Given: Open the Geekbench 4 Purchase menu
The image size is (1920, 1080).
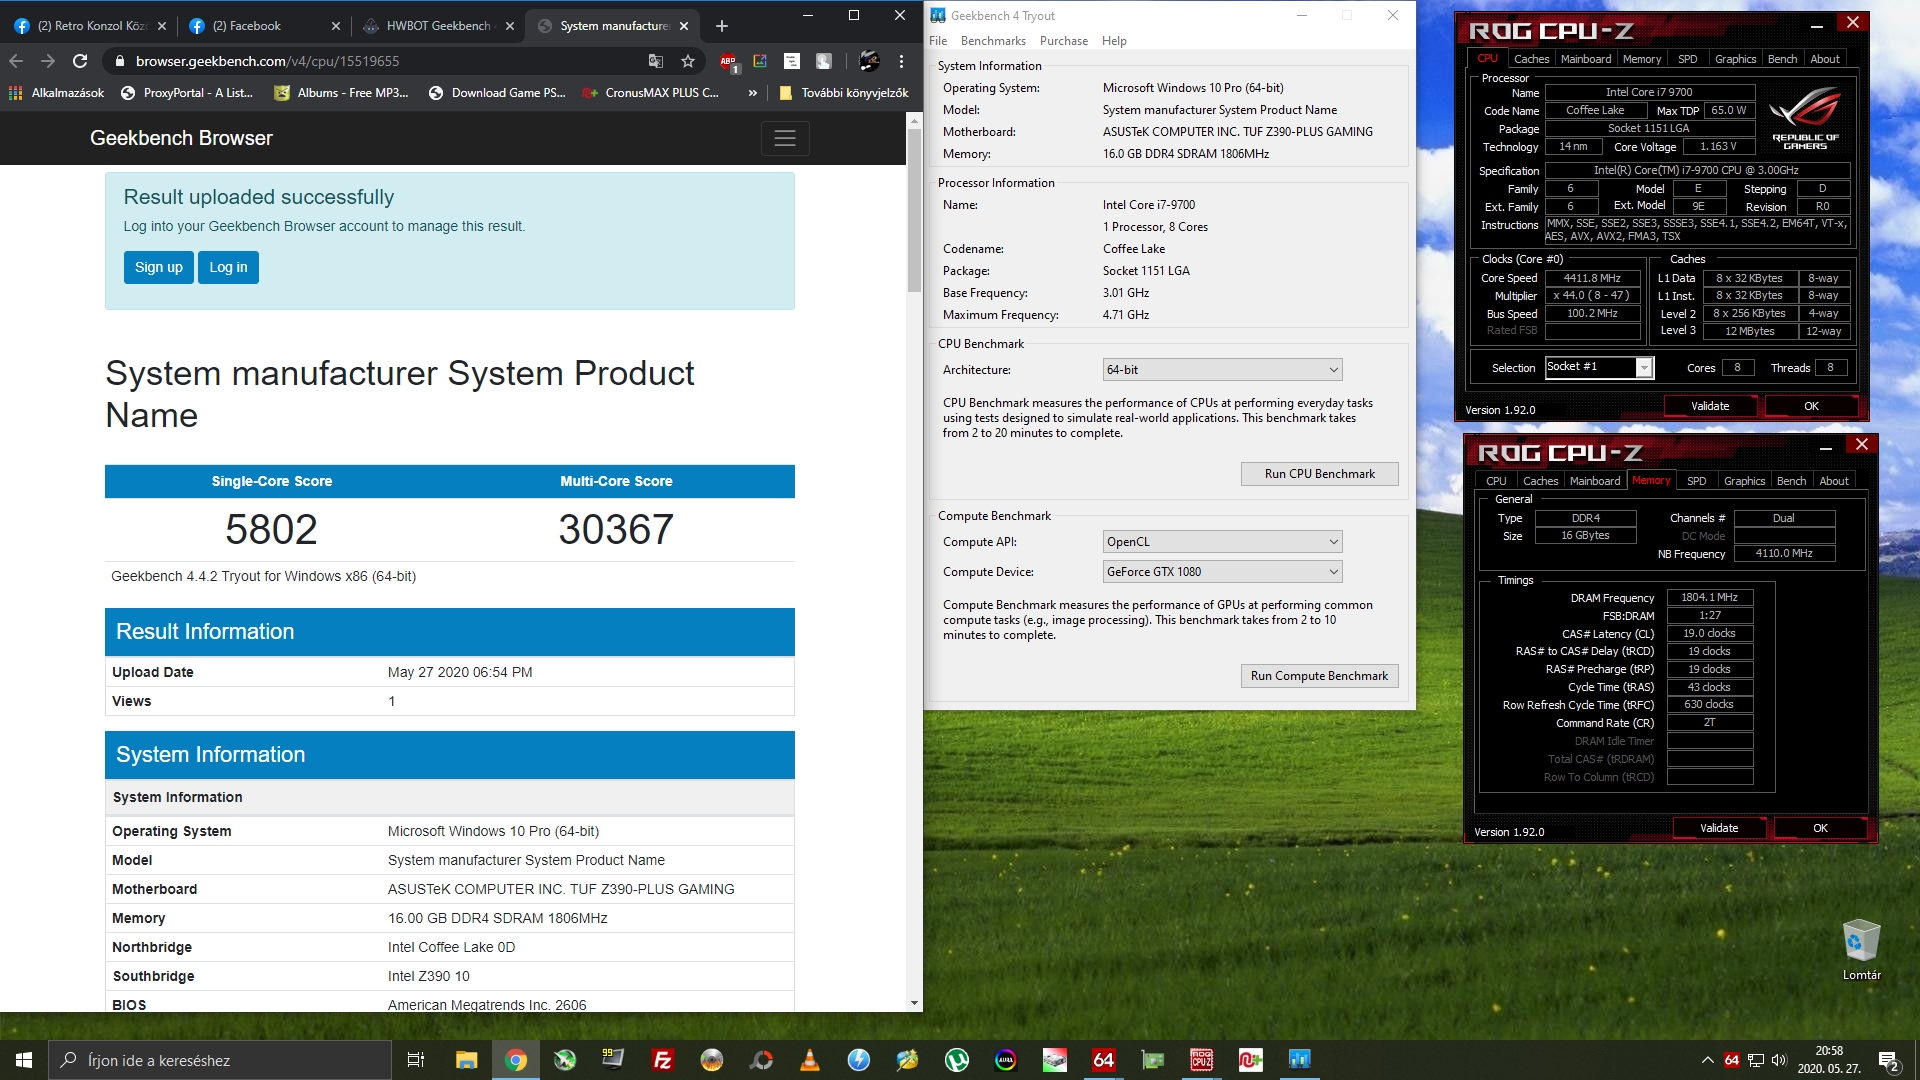Looking at the screenshot, I should click(x=1064, y=41).
